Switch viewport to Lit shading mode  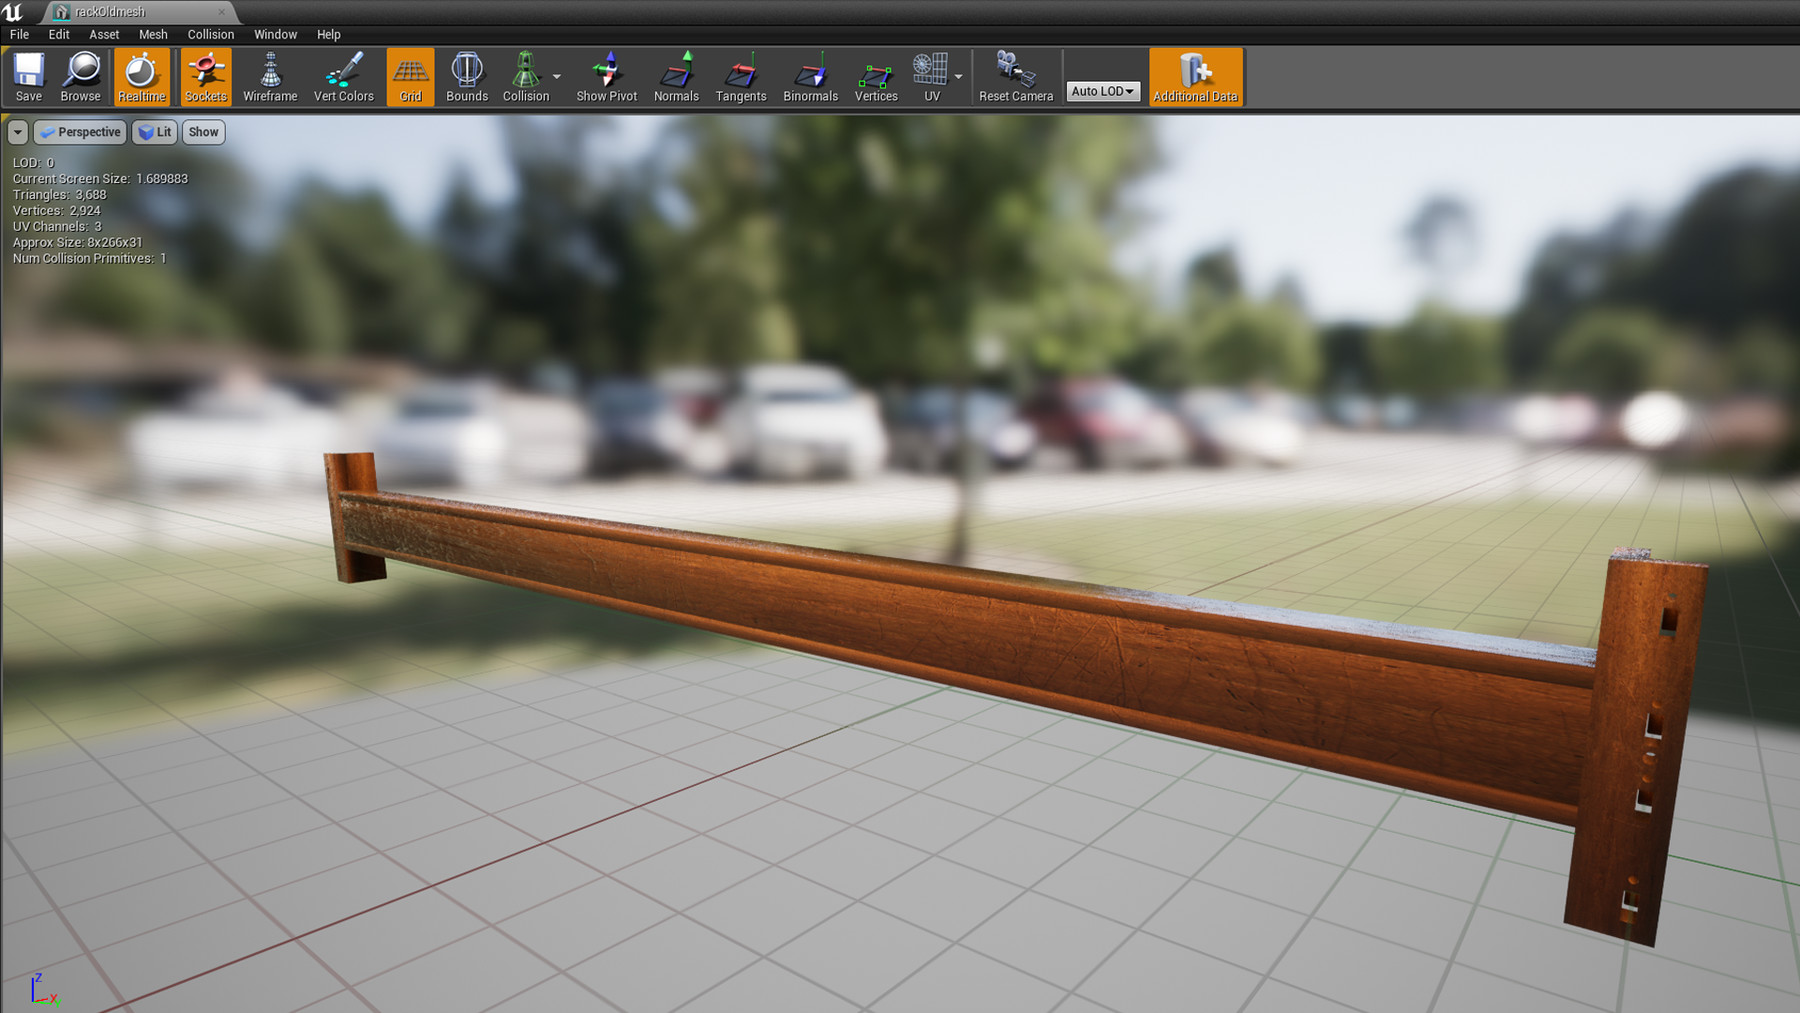[154, 131]
